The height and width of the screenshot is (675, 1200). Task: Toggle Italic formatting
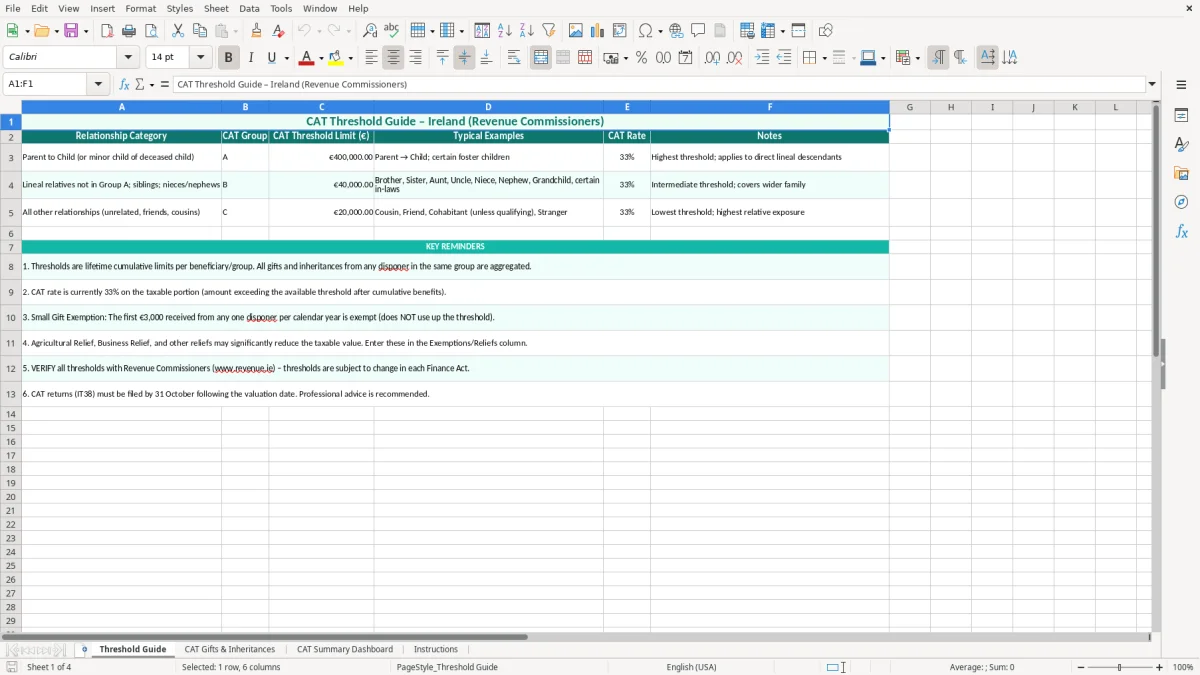[x=251, y=58]
